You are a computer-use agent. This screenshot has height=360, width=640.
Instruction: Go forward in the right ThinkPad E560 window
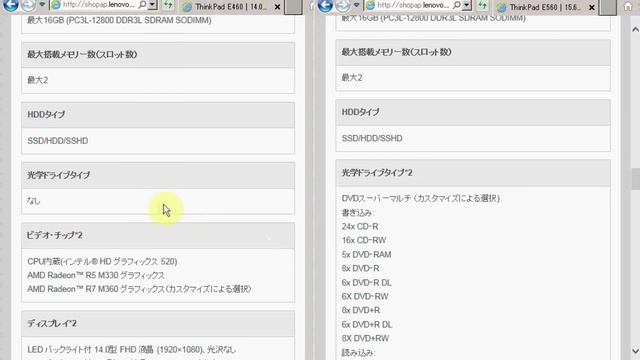343,5
